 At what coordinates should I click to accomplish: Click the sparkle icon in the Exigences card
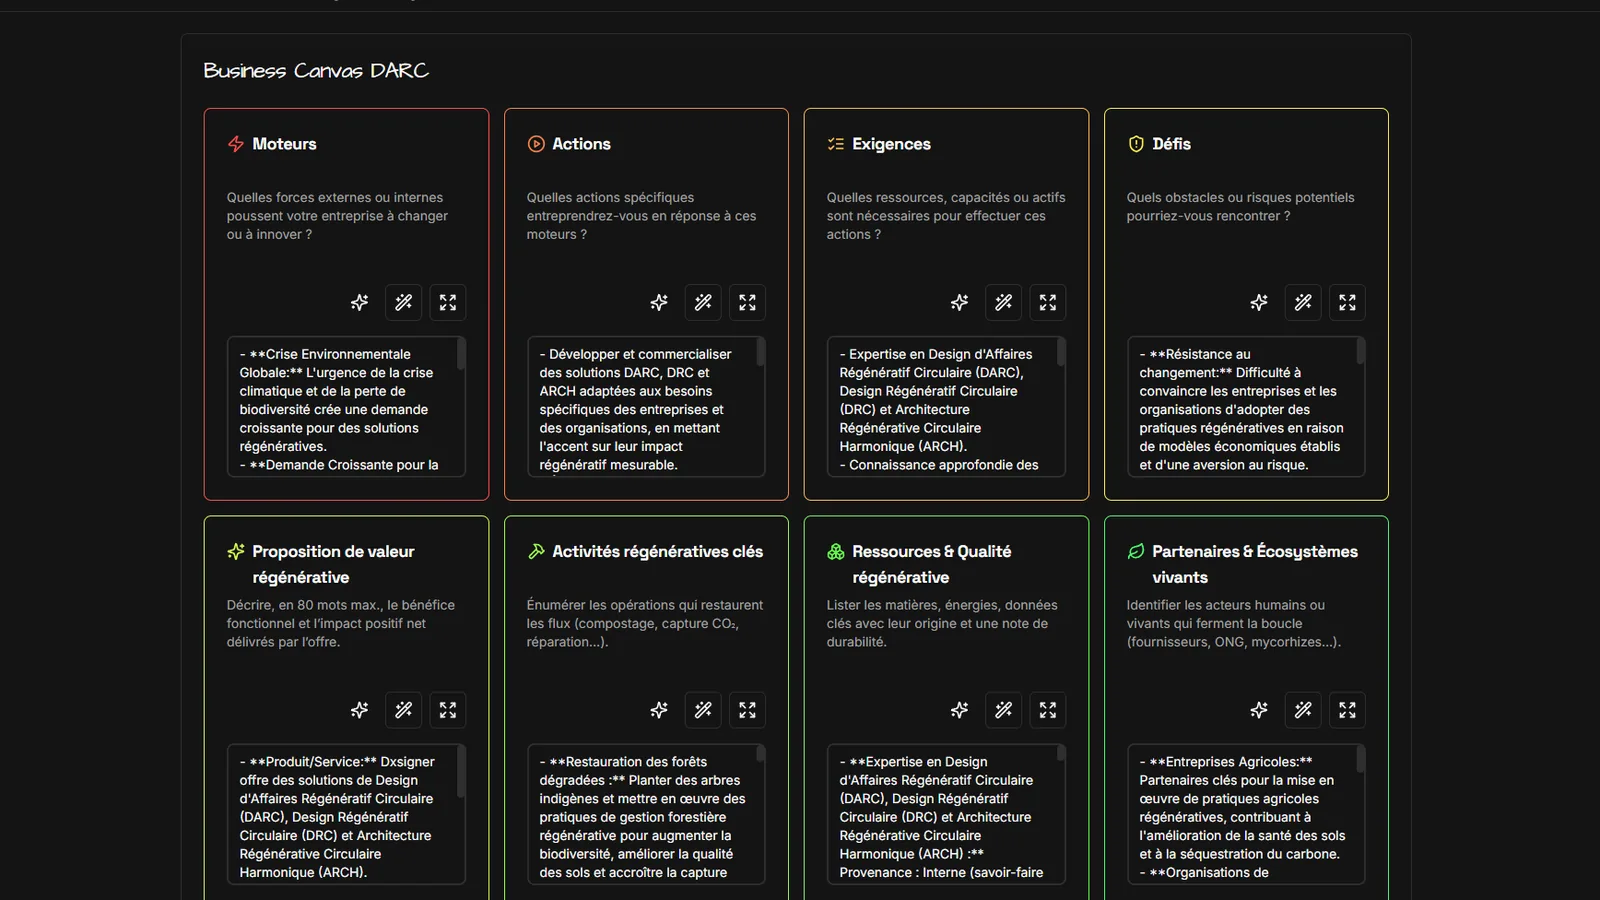point(959,302)
